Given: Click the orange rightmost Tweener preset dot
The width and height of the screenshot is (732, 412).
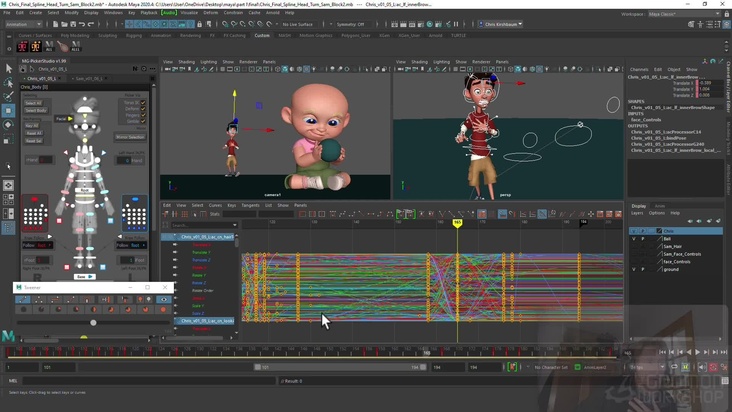Looking at the screenshot, I should coord(163,309).
